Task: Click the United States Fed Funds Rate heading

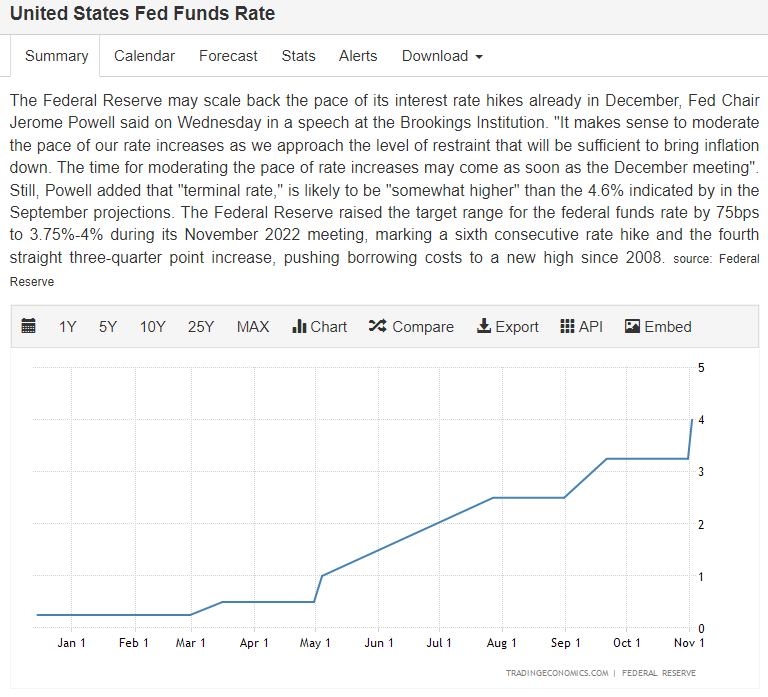Action: (142, 14)
